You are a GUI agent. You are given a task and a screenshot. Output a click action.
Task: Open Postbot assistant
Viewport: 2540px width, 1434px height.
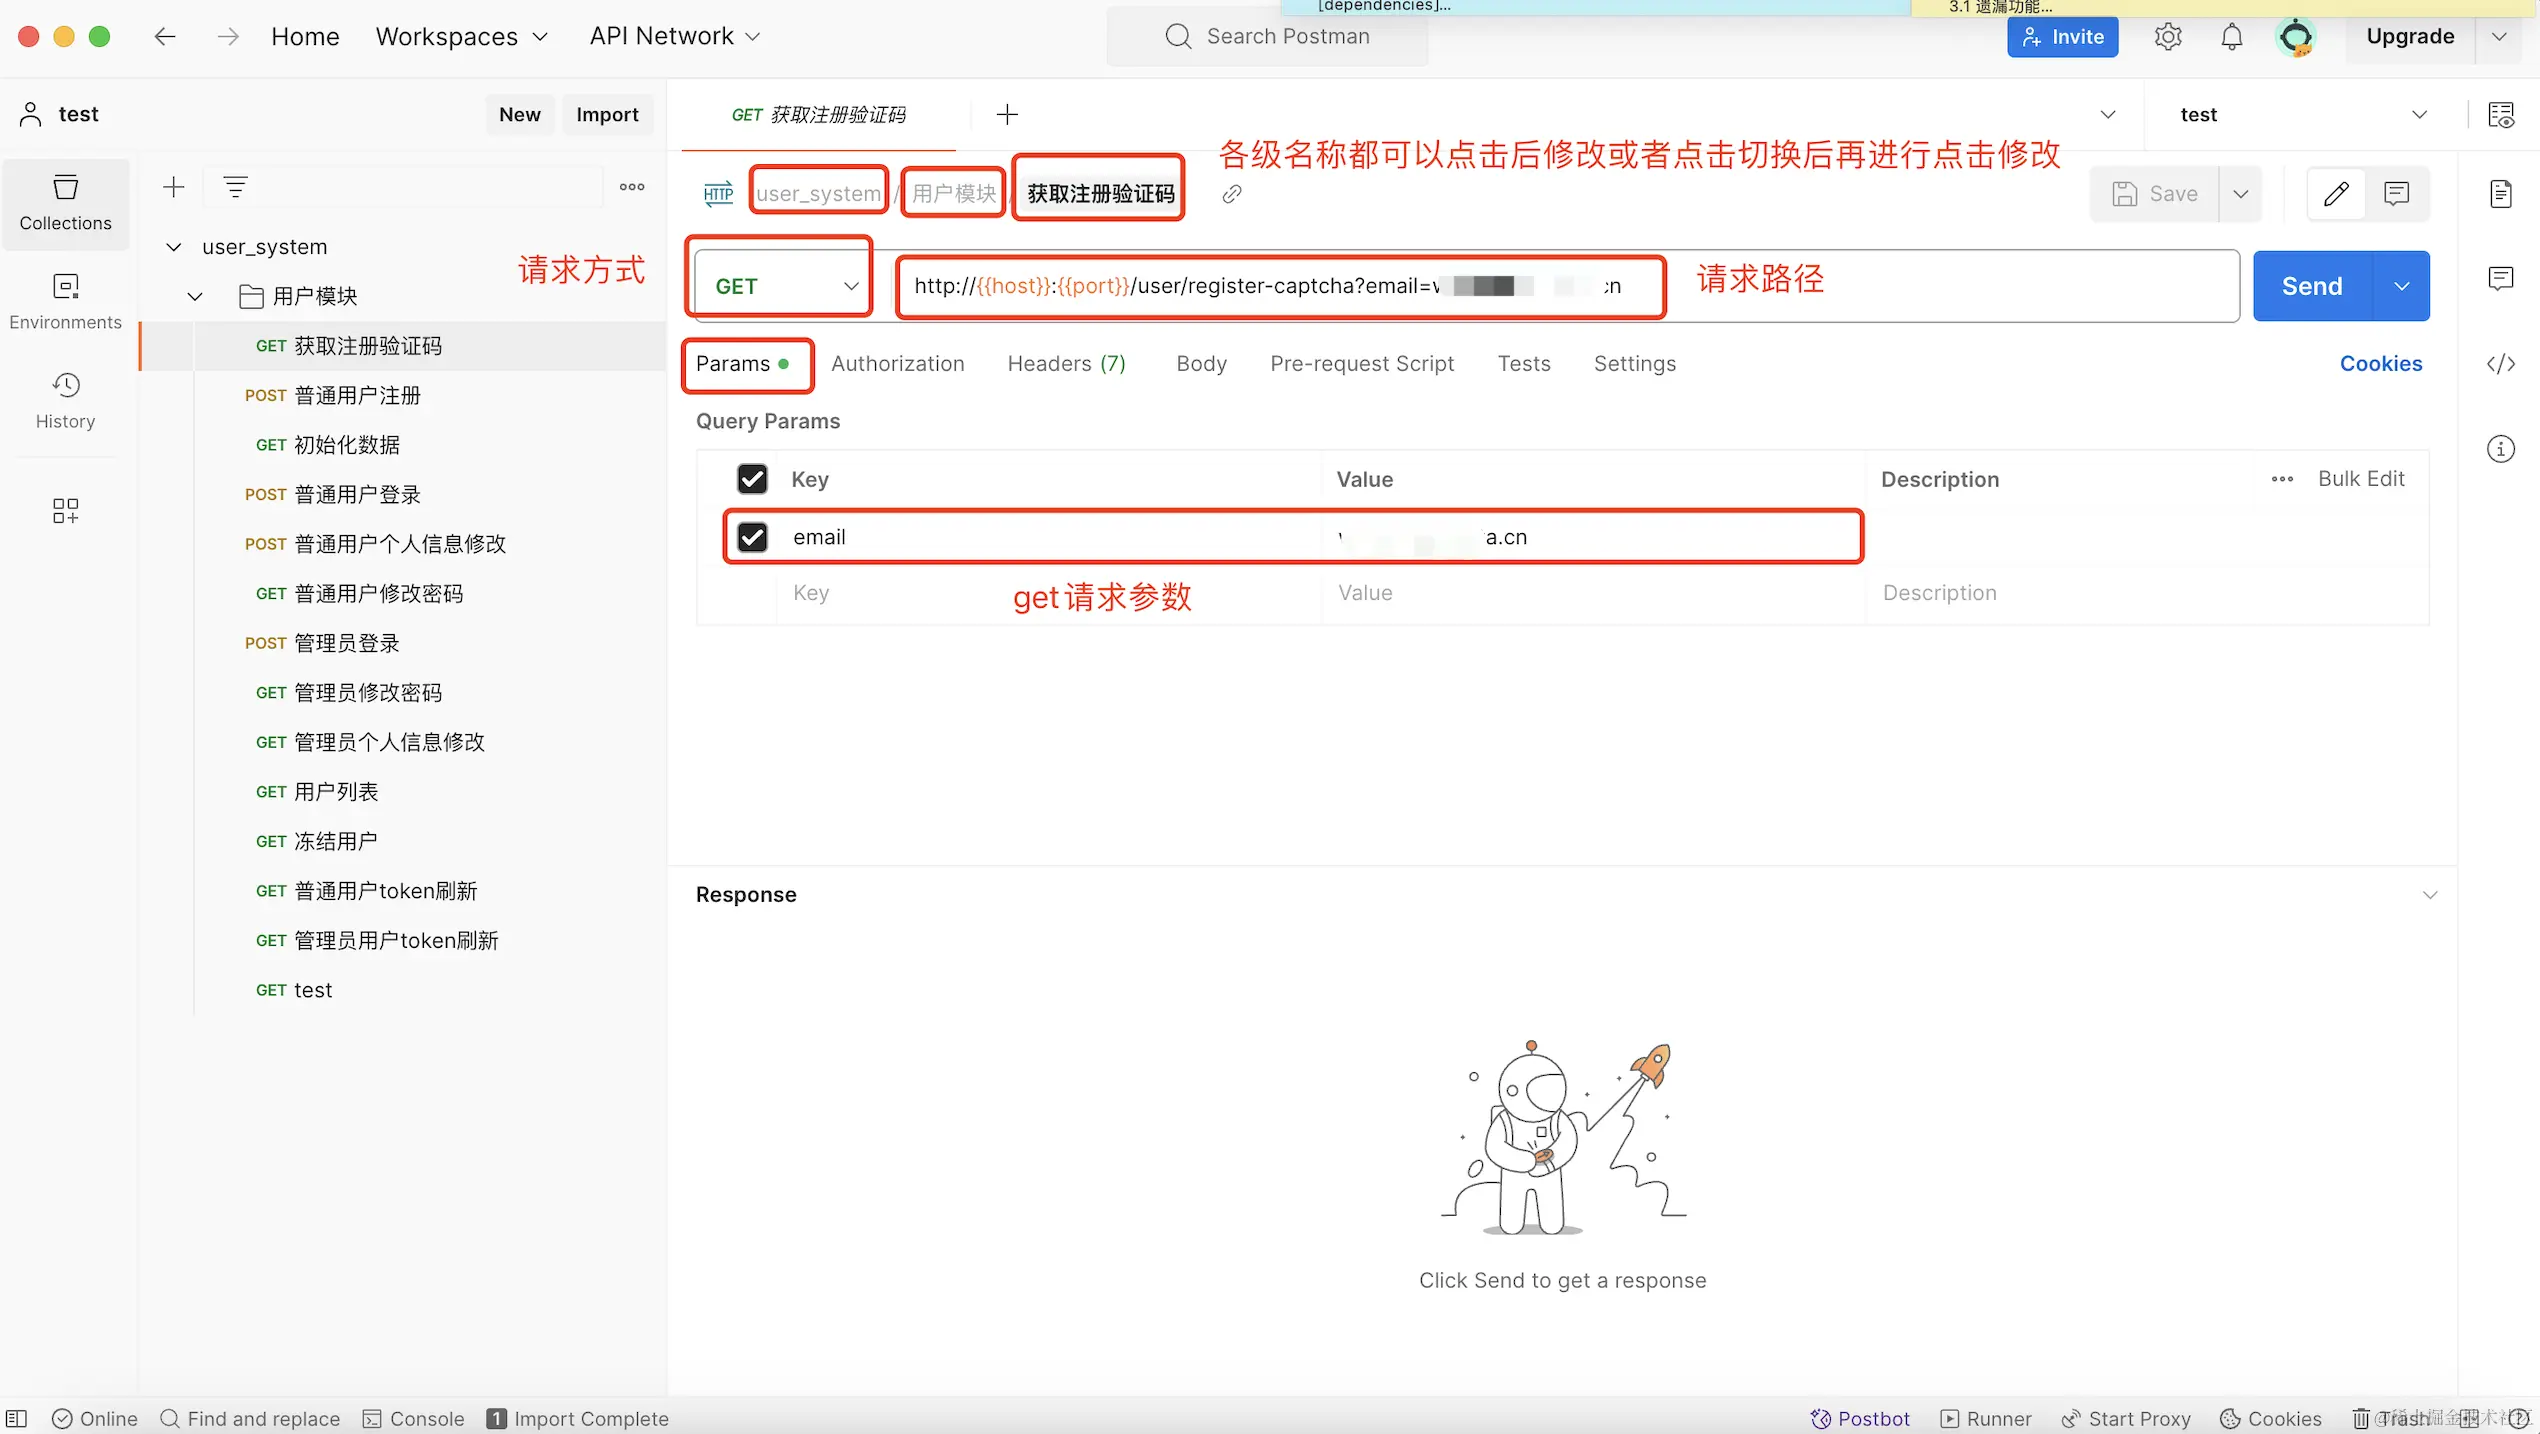[1860, 1418]
